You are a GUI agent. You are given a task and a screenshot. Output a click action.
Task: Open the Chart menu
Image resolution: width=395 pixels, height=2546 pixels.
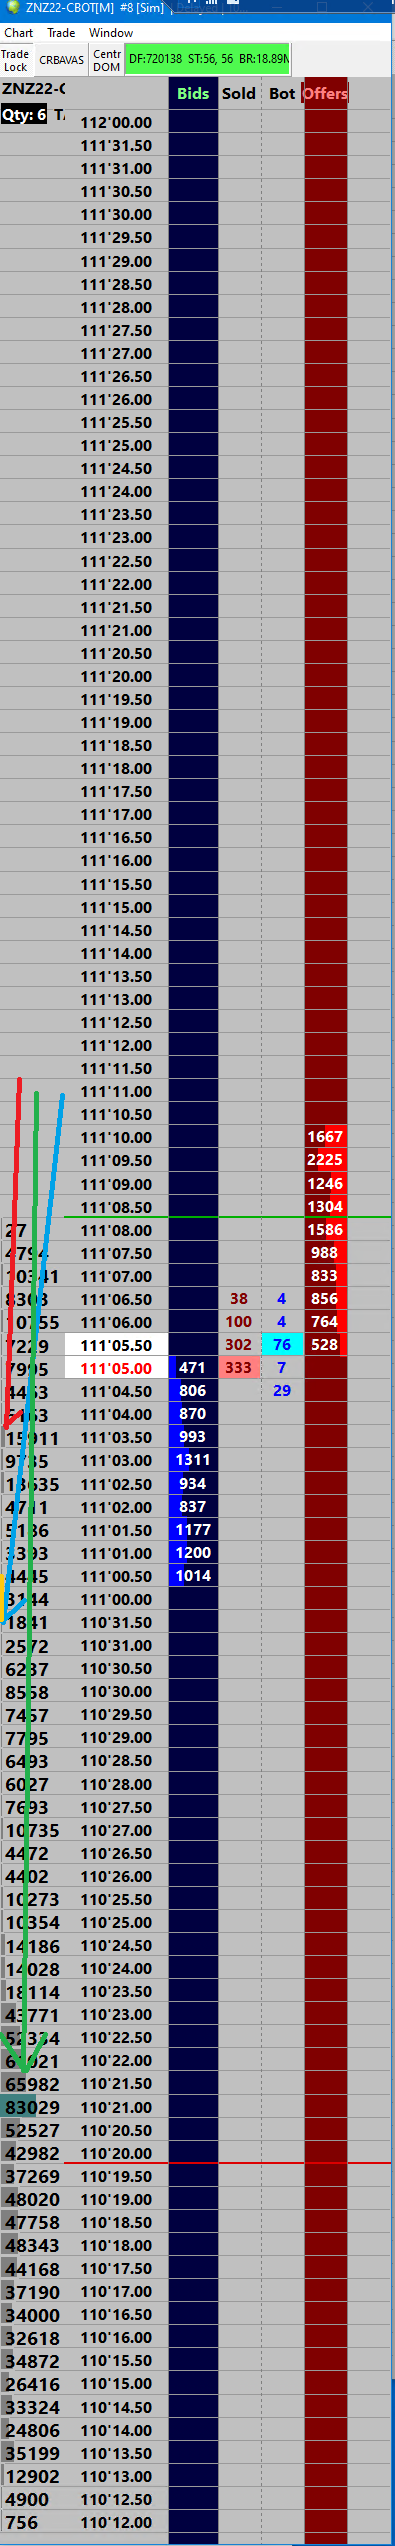pos(18,33)
